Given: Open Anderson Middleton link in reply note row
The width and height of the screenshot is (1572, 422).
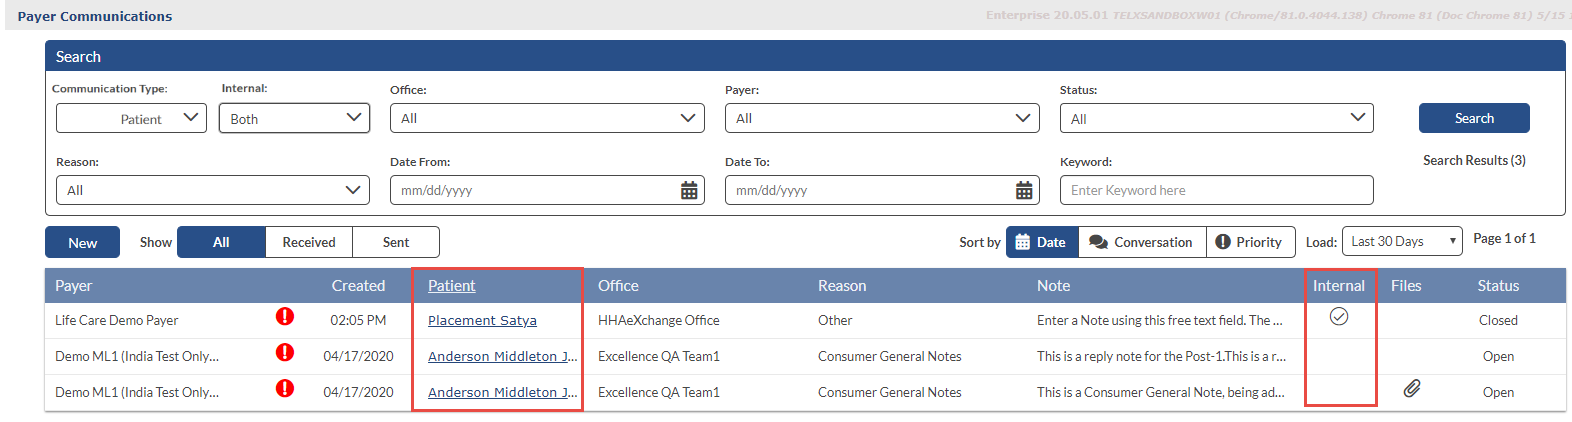Looking at the screenshot, I should pos(502,356).
